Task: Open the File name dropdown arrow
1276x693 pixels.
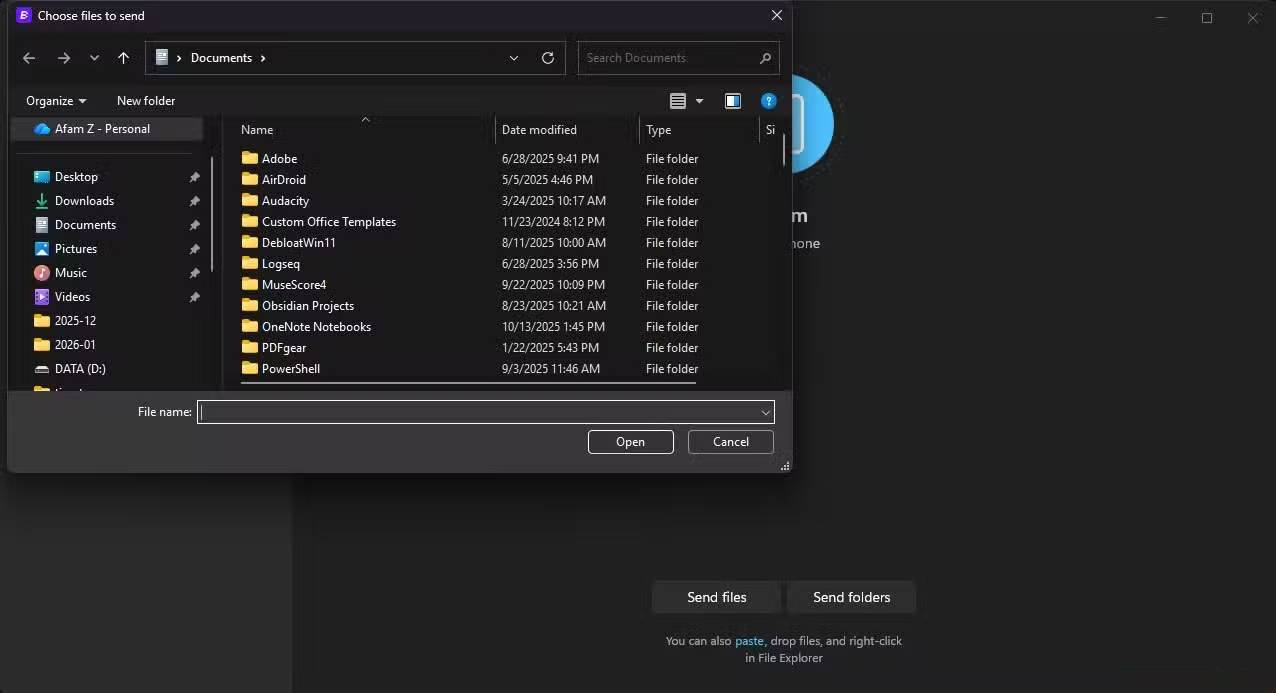Action: pyautogui.click(x=765, y=412)
